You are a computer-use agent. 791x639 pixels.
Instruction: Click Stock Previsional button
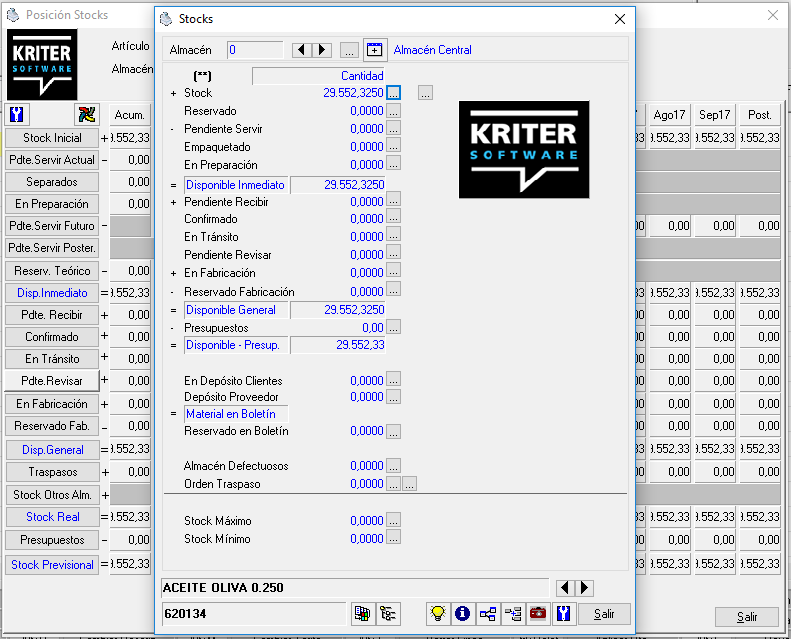[x=52, y=565]
